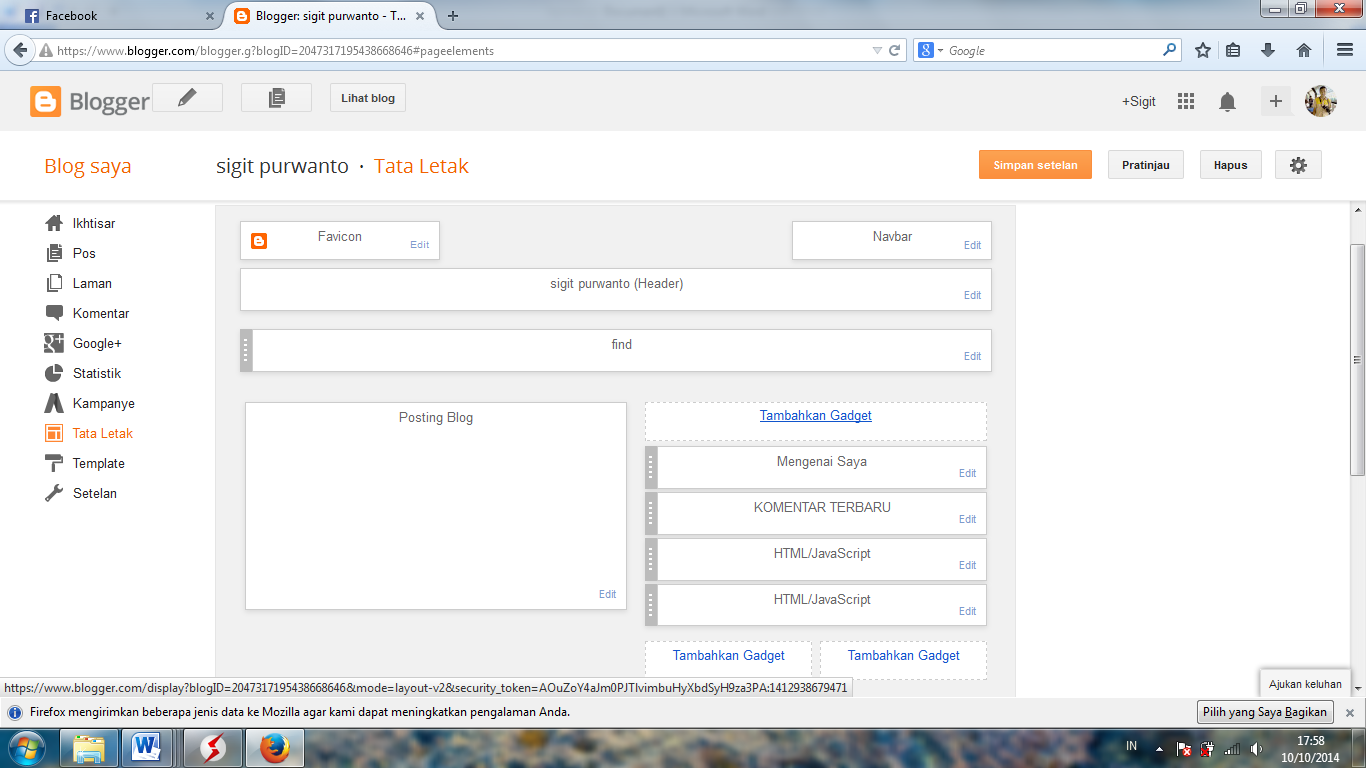Screen dimensions: 1366x768
Task: Click the Statistik pie chart icon
Action: [x=54, y=373]
